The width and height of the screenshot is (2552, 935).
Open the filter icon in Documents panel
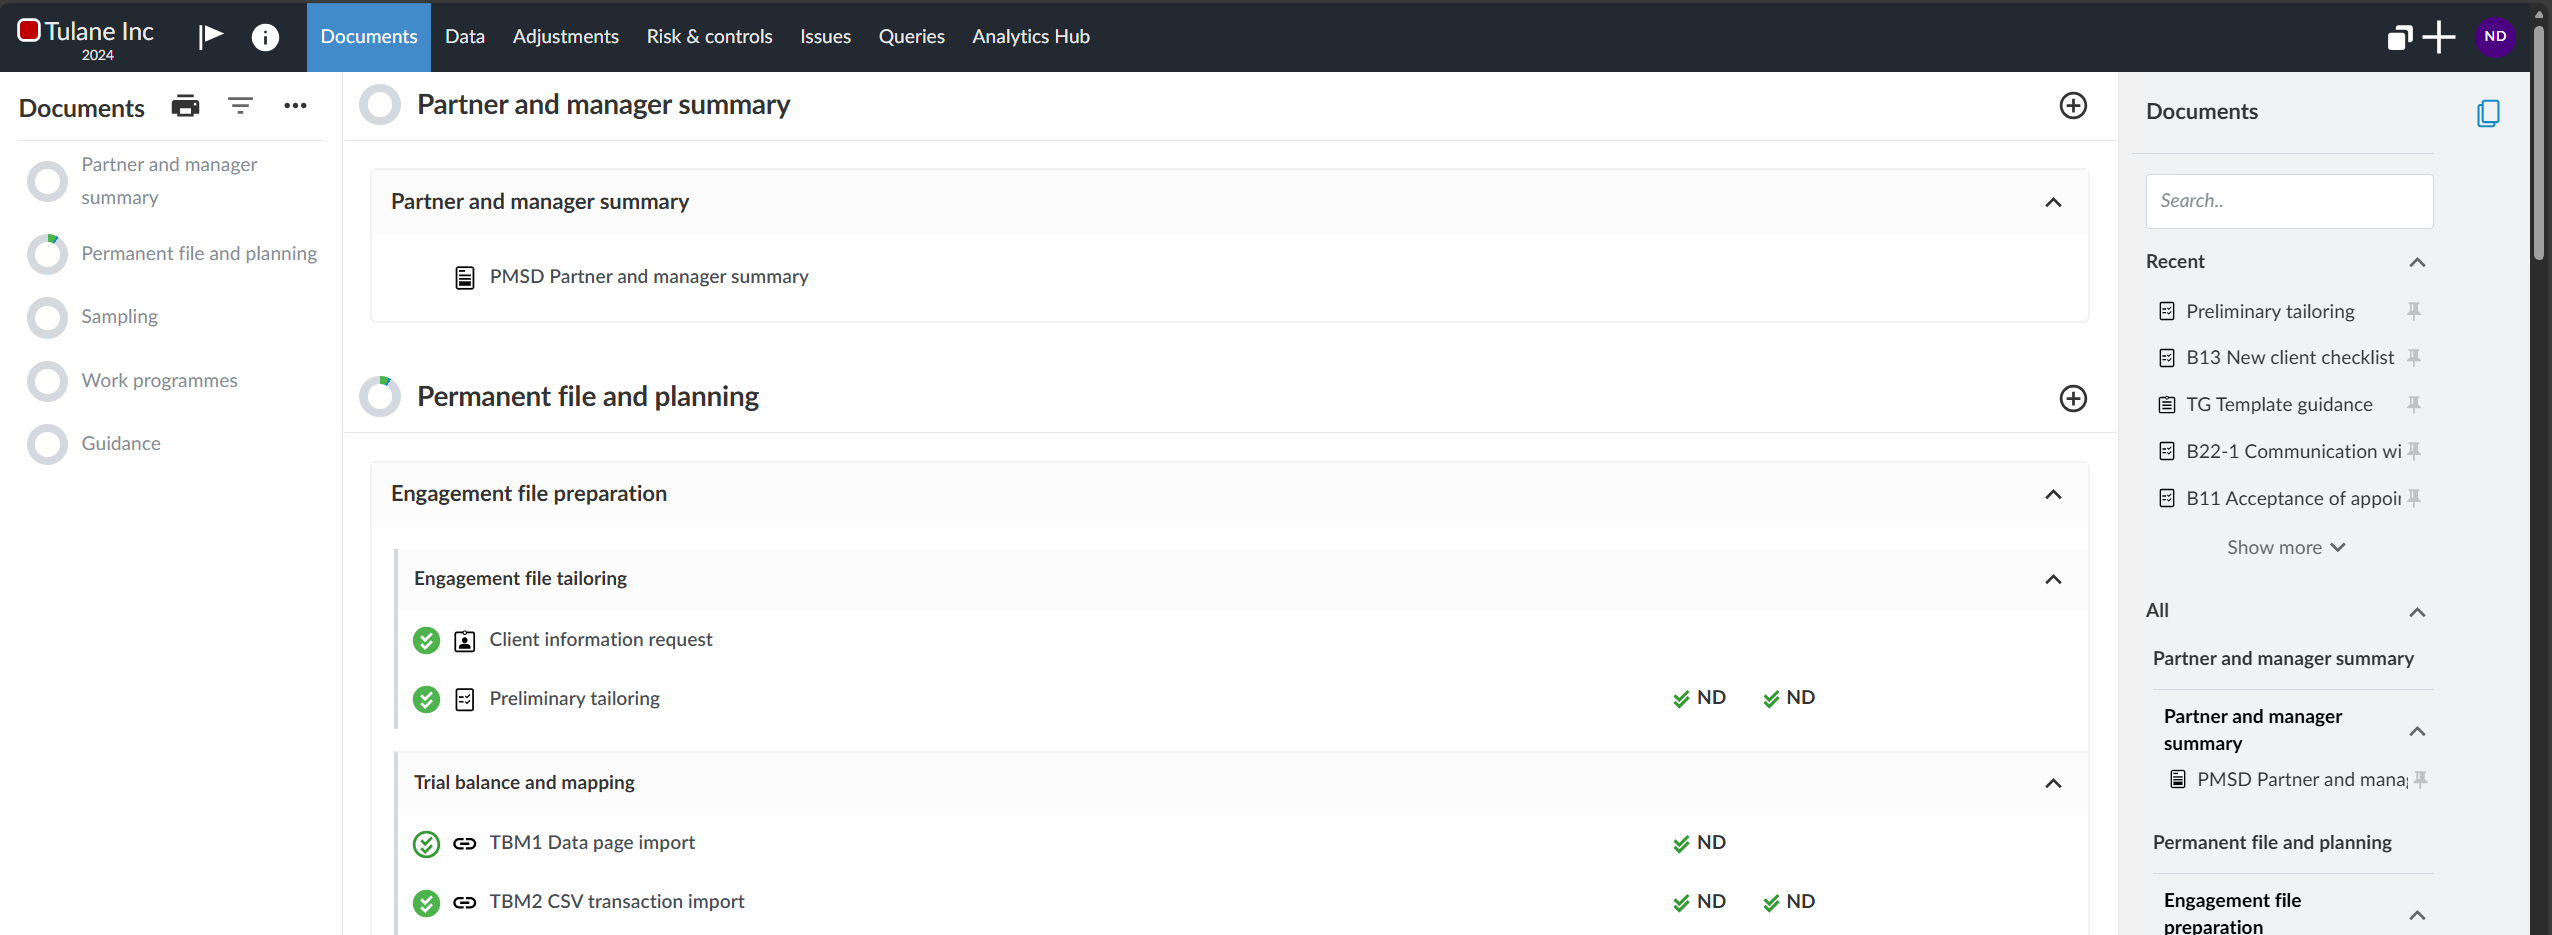tap(240, 106)
